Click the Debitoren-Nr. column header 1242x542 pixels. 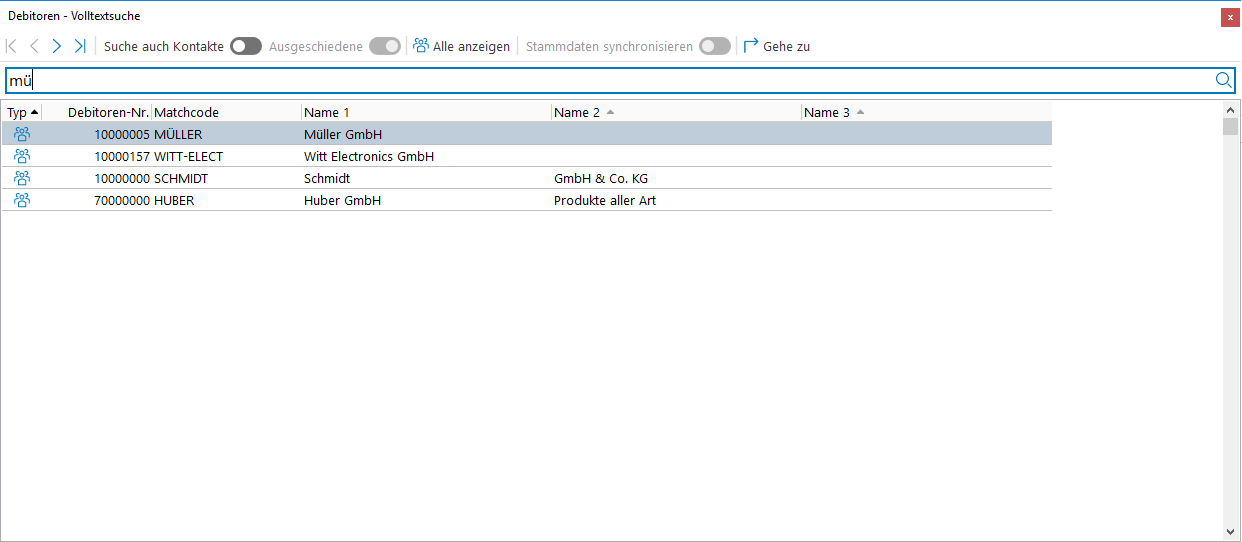click(x=108, y=112)
